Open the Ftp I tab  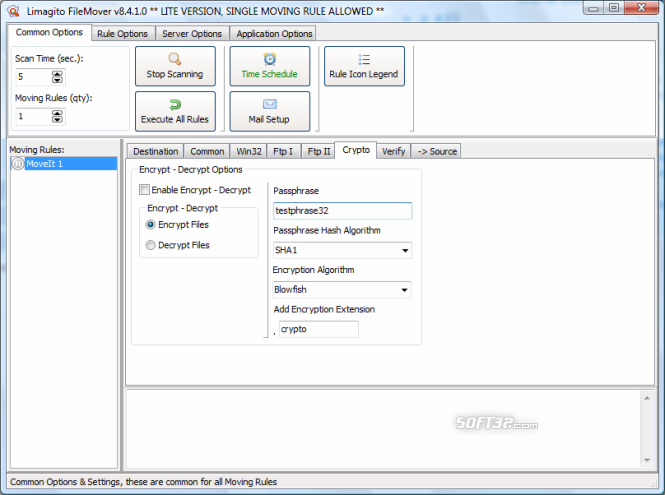coord(283,151)
